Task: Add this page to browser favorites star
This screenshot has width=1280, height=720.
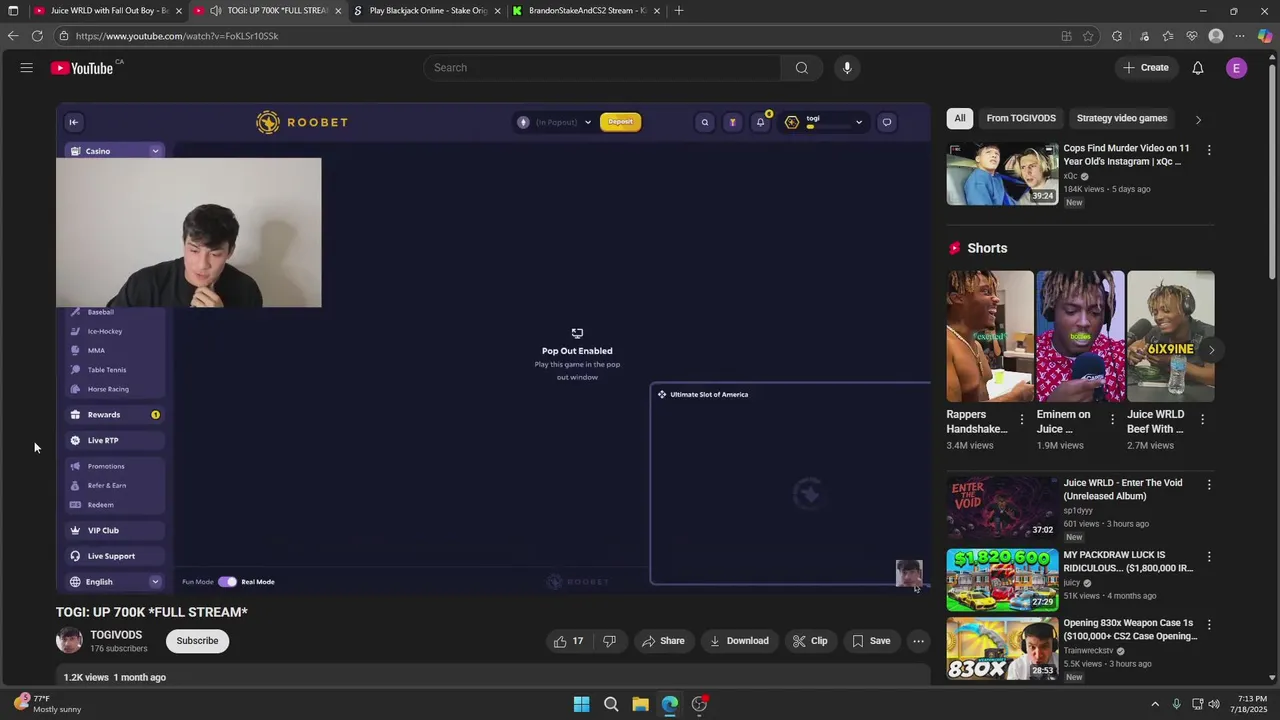Action: (x=1088, y=36)
